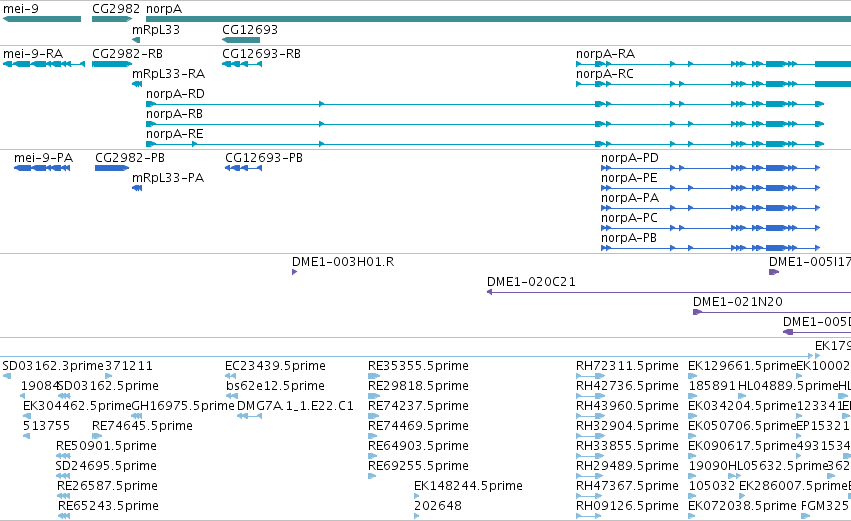Image resolution: width=851 pixels, height=521 pixels.
Task: Select the DME1-020C21 clone feature
Action: tap(669, 292)
